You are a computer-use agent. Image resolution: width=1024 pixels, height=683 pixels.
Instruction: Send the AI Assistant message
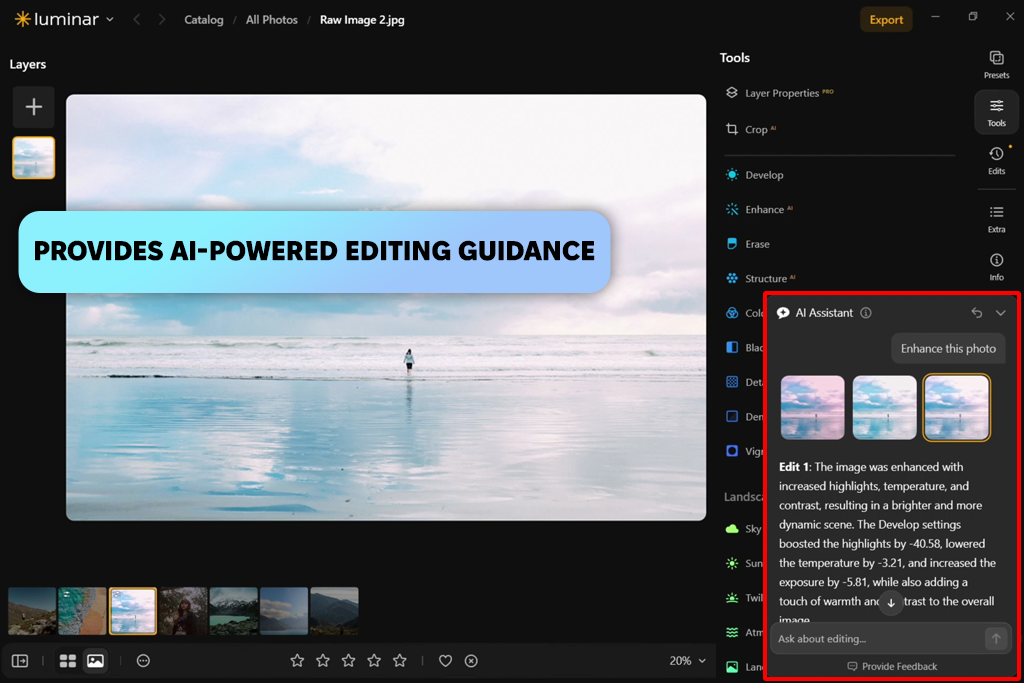(x=996, y=639)
